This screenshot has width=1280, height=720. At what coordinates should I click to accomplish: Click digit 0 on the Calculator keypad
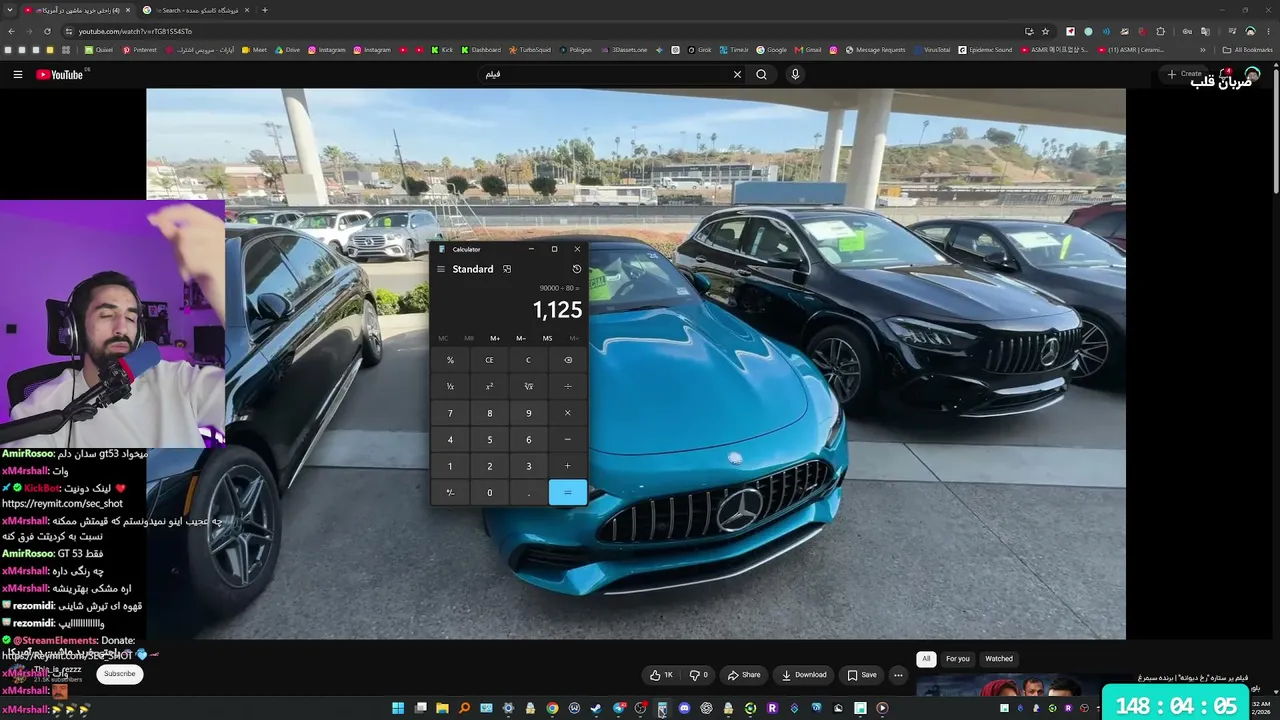tap(489, 492)
